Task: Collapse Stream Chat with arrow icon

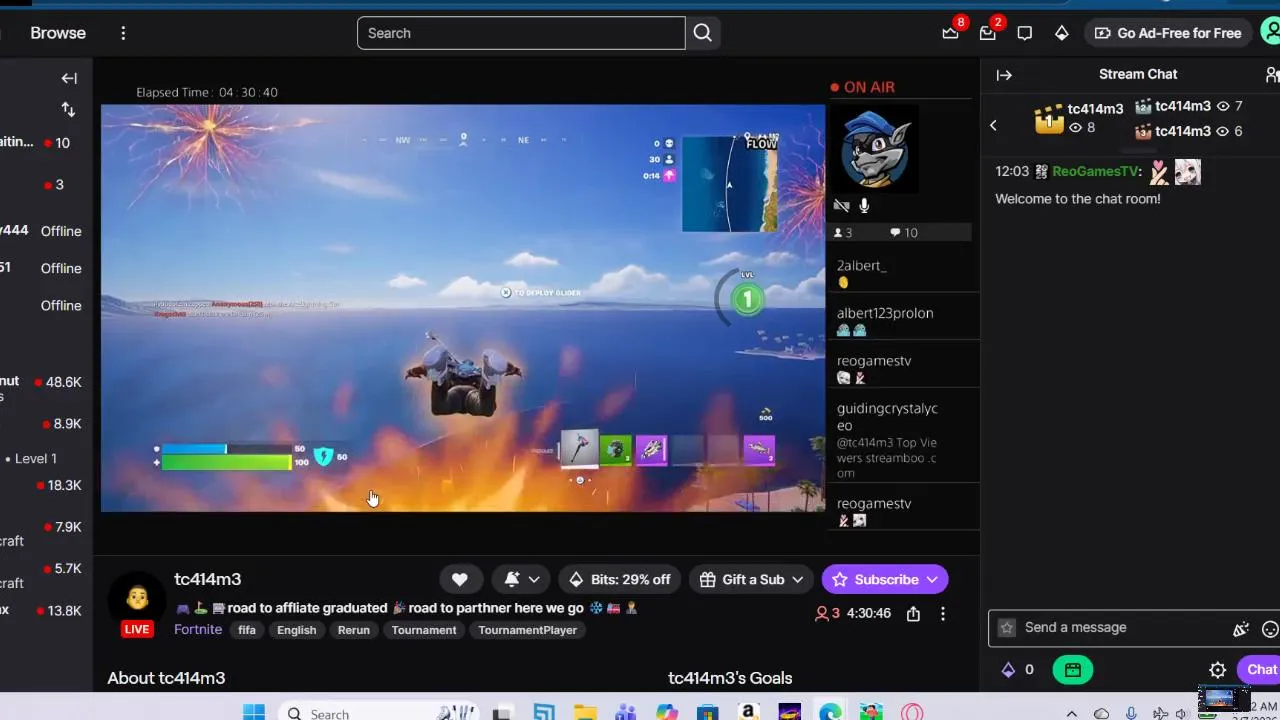Action: pos(1004,75)
